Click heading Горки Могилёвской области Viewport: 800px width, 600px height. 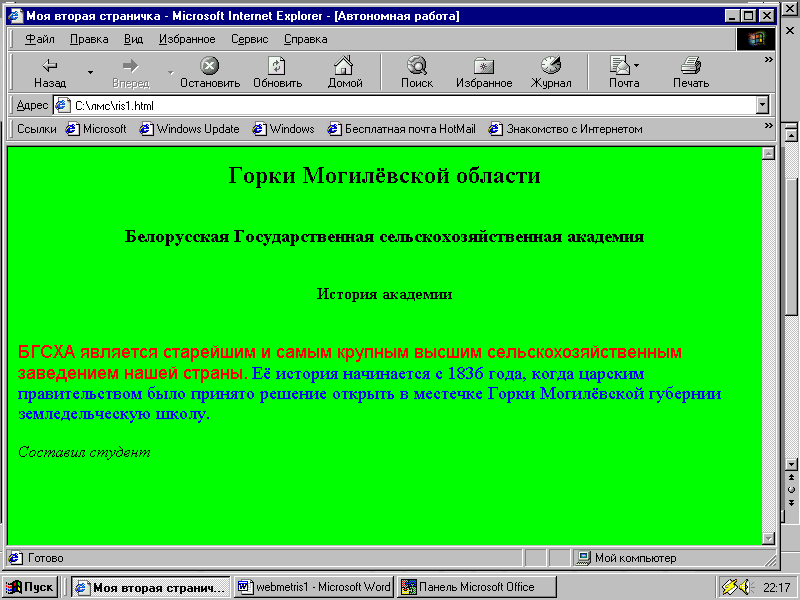384,175
